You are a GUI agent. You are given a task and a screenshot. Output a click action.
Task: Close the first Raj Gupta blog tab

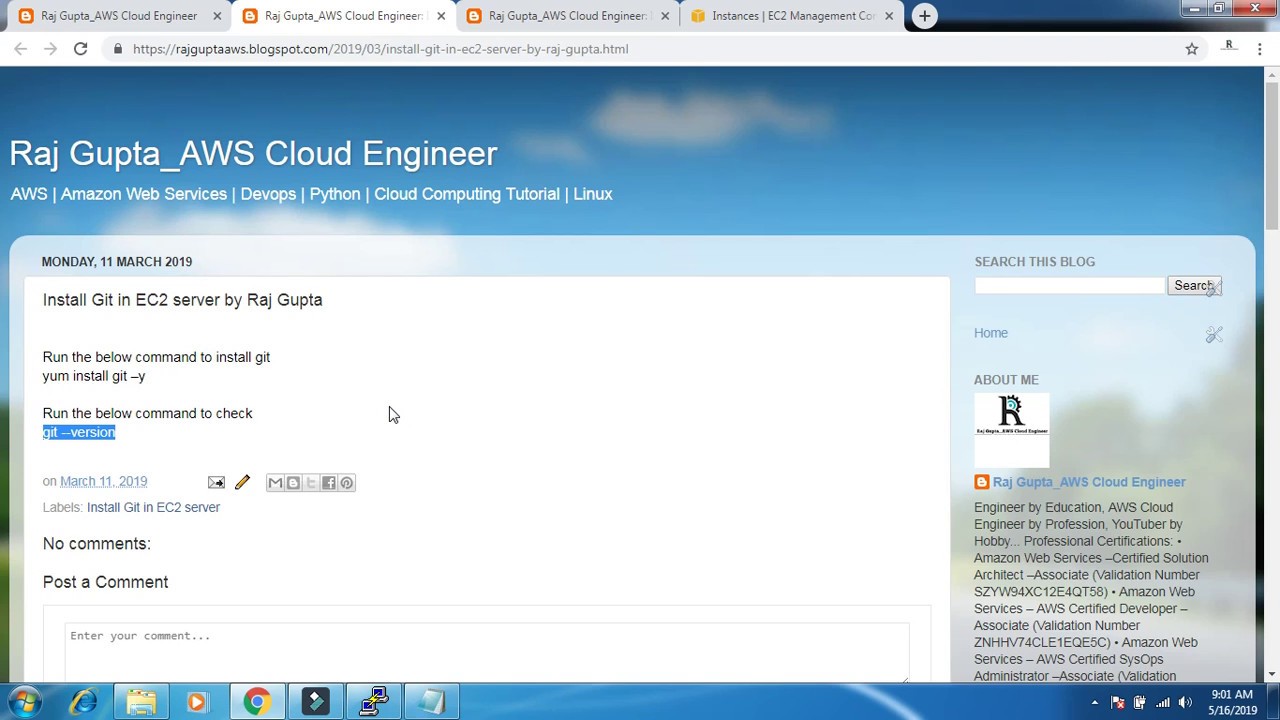(x=217, y=16)
